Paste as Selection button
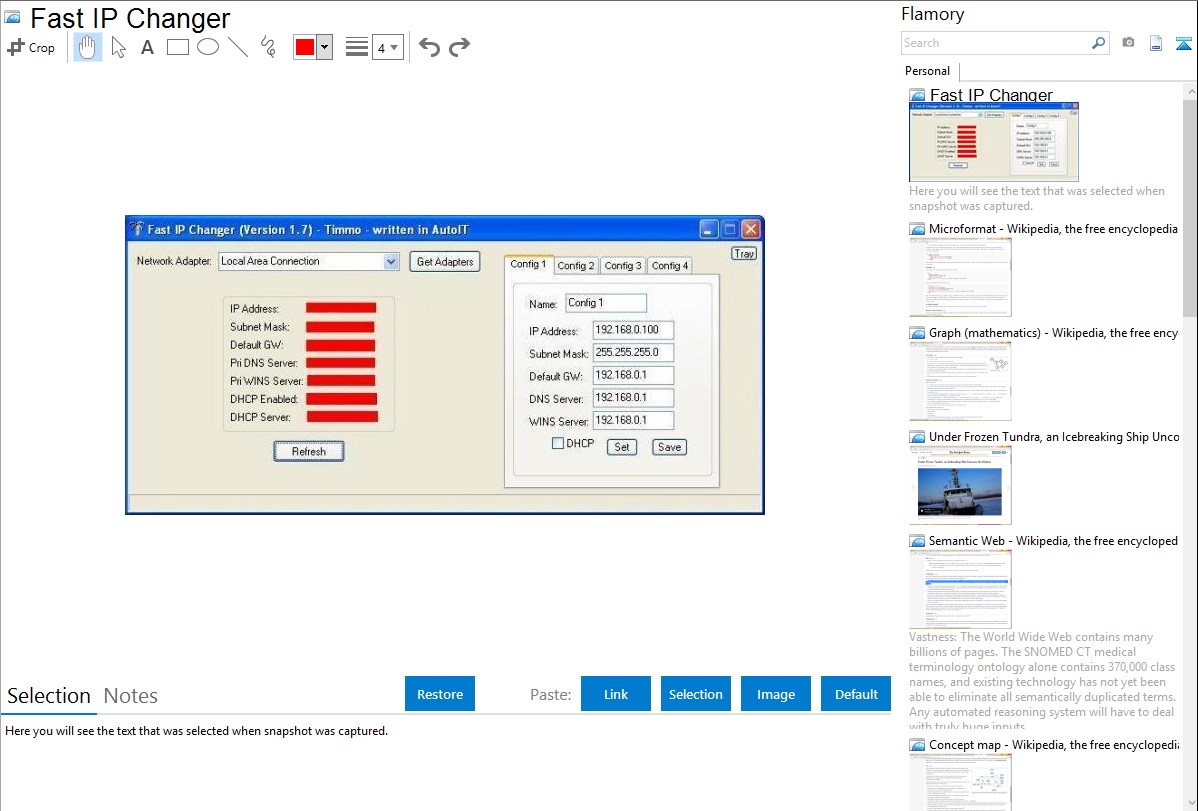The height and width of the screenshot is (811, 1198). [696, 694]
